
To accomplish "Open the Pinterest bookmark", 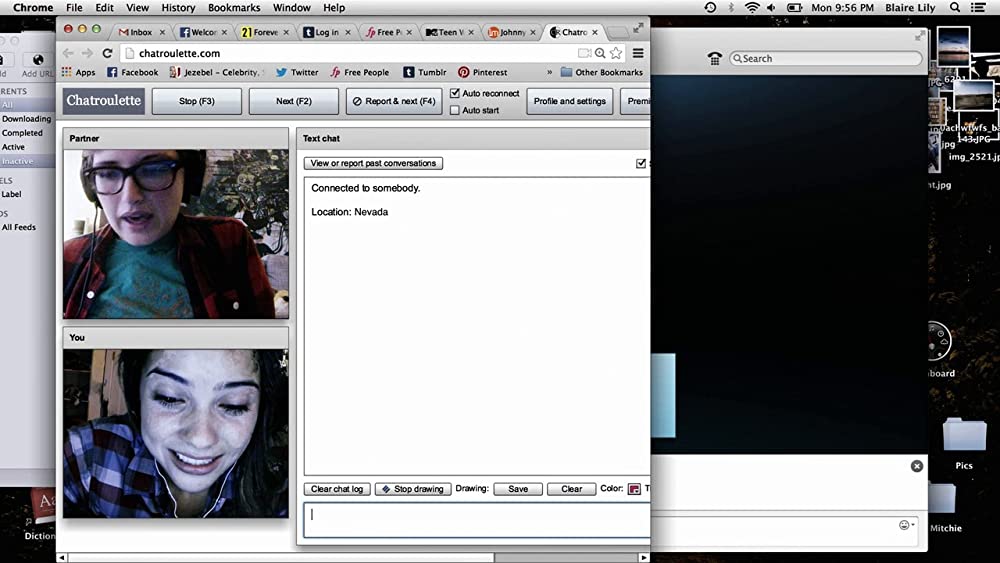I will point(483,73).
